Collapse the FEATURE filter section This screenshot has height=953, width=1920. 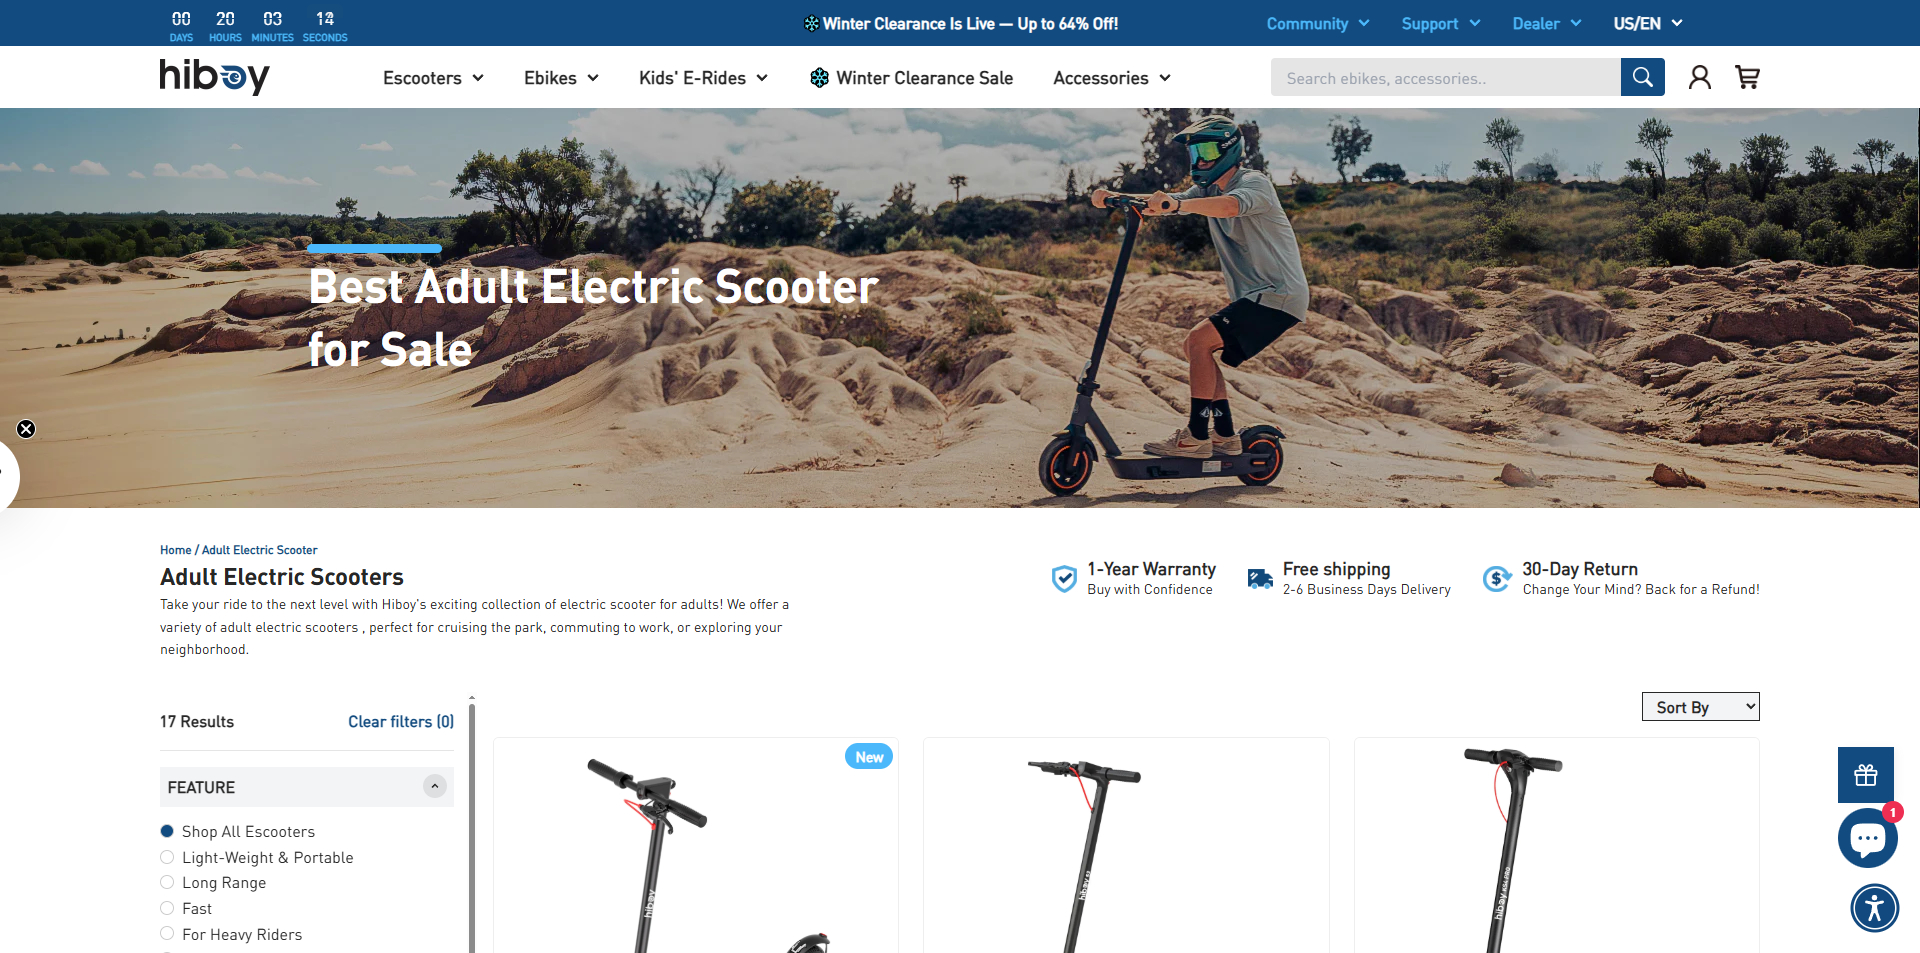click(434, 787)
